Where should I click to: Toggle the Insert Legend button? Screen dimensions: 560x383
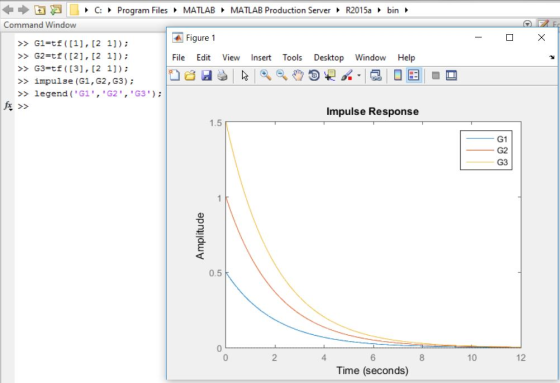[x=414, y=75]
